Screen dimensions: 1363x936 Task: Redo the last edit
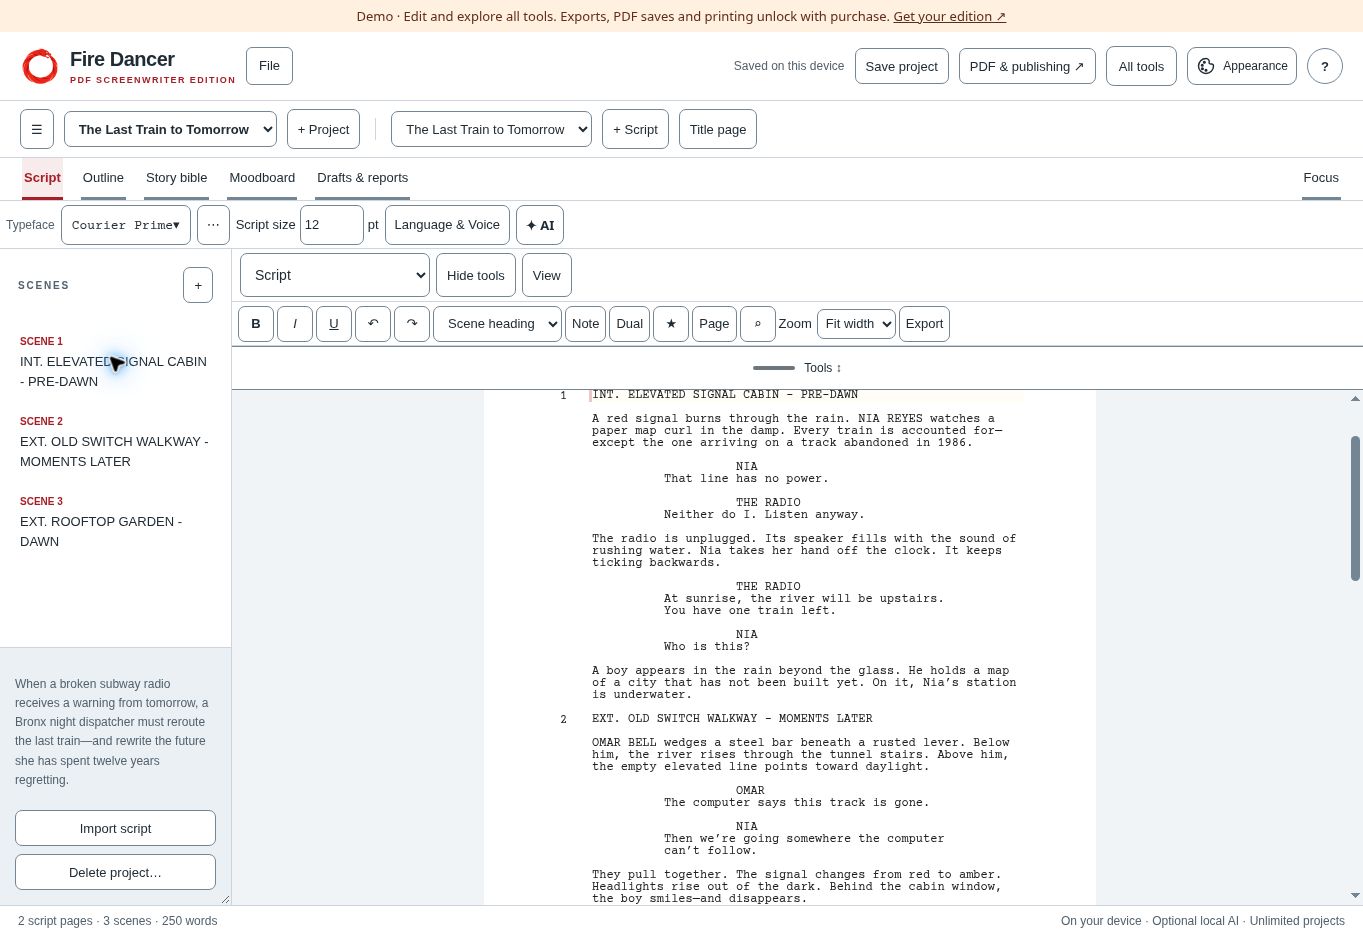coord(412,324)
